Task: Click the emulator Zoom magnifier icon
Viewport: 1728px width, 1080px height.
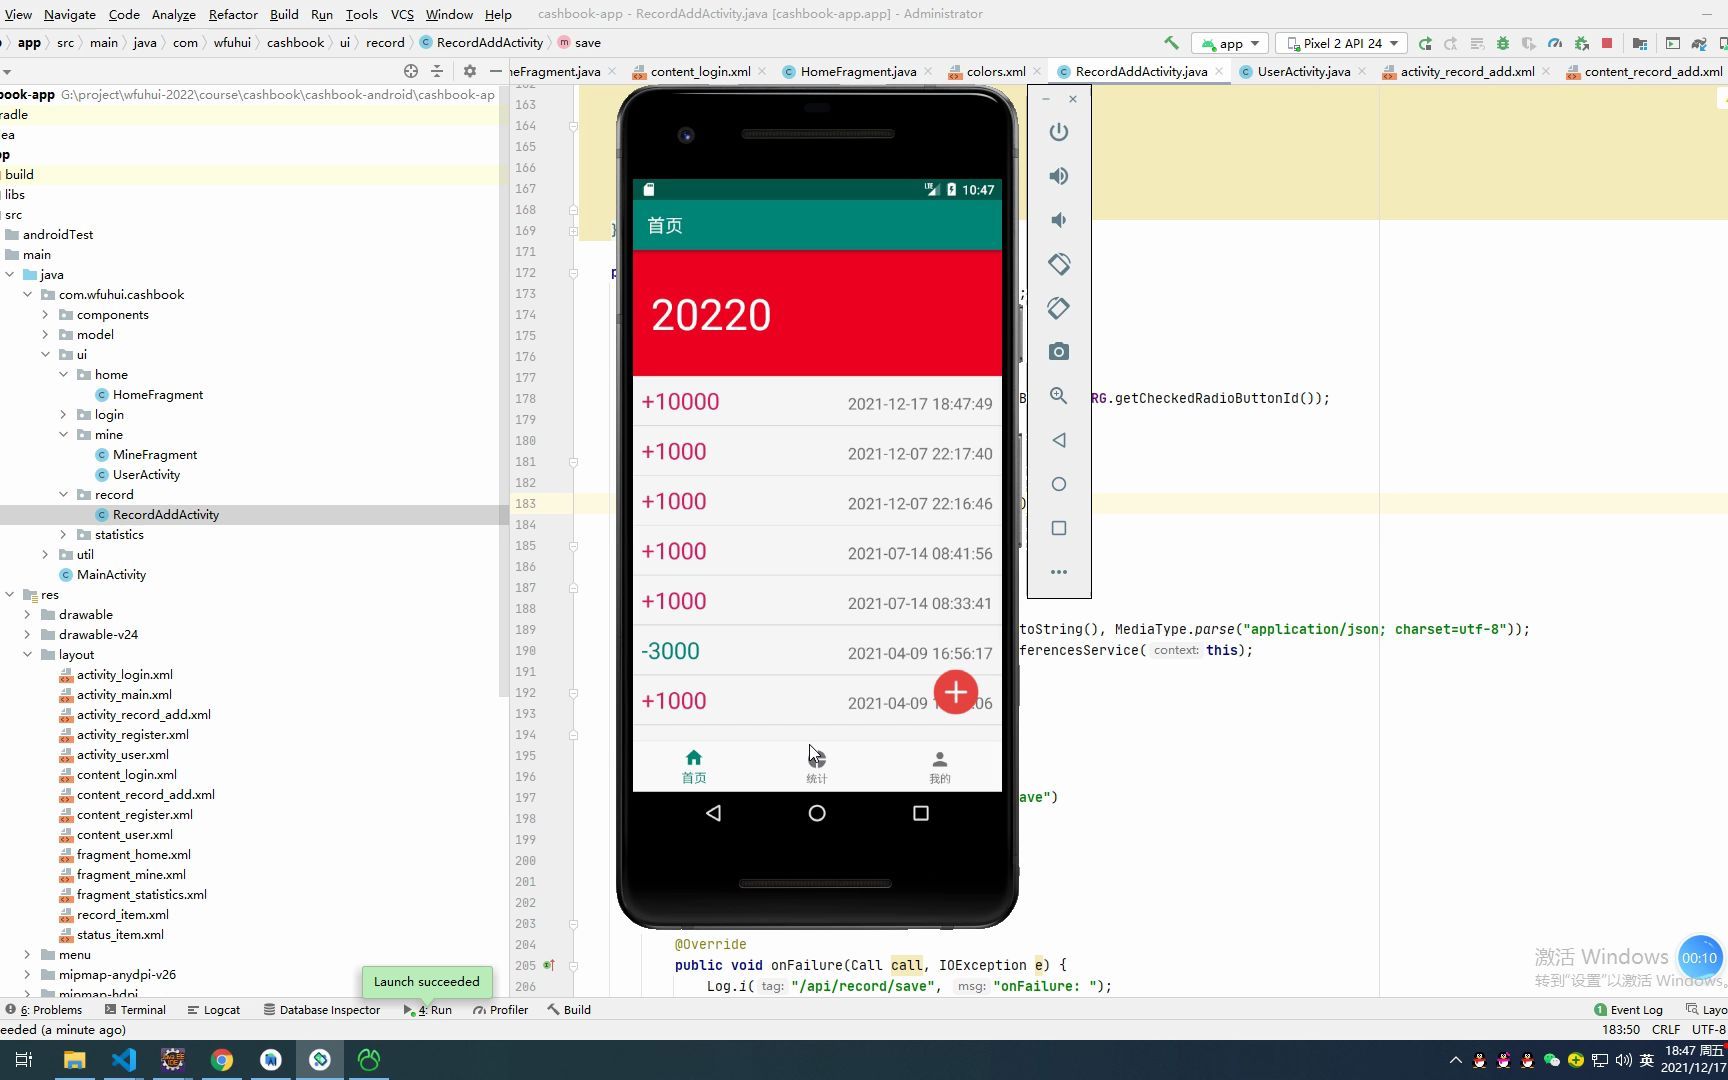Action: tap(1059, 396)
